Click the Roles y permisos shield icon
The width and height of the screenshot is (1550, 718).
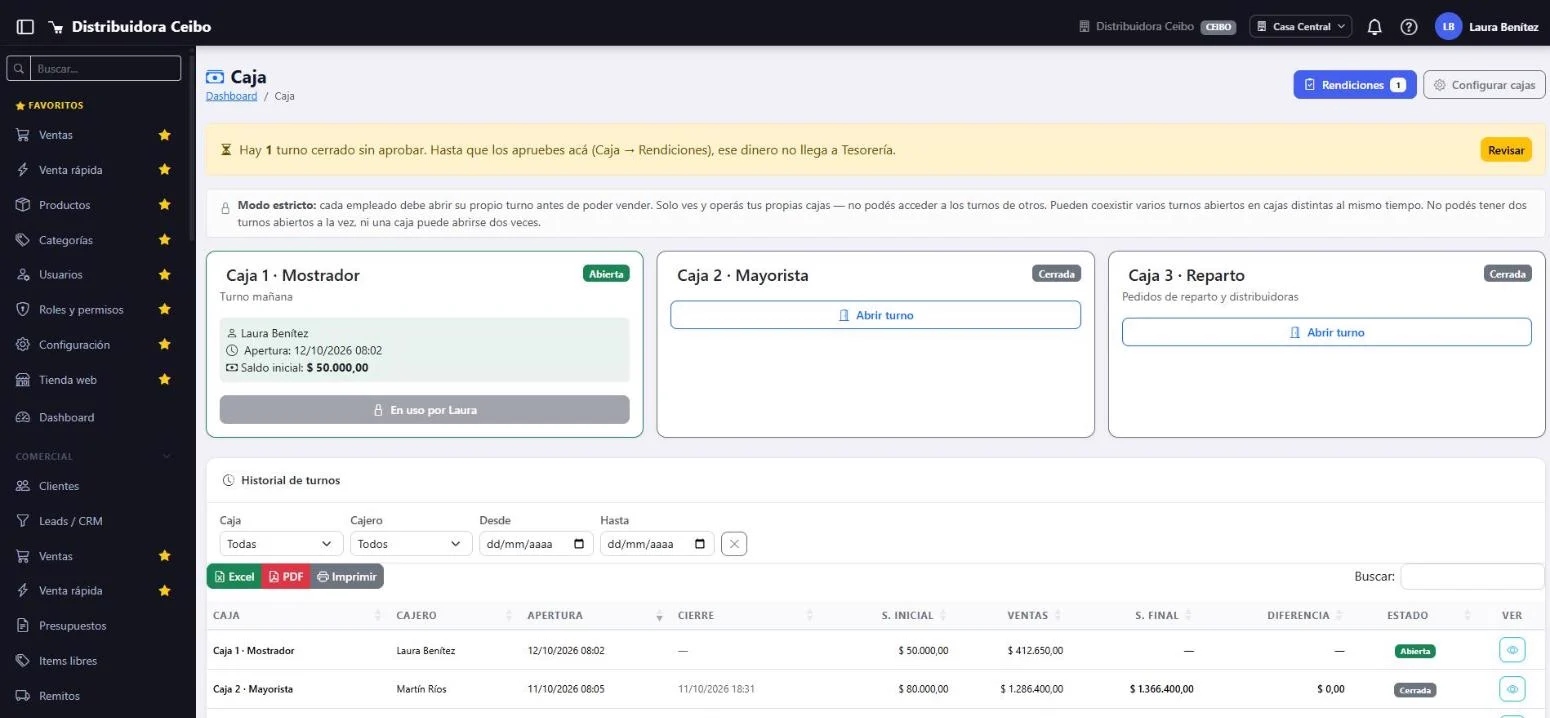[x=23, y=310]
